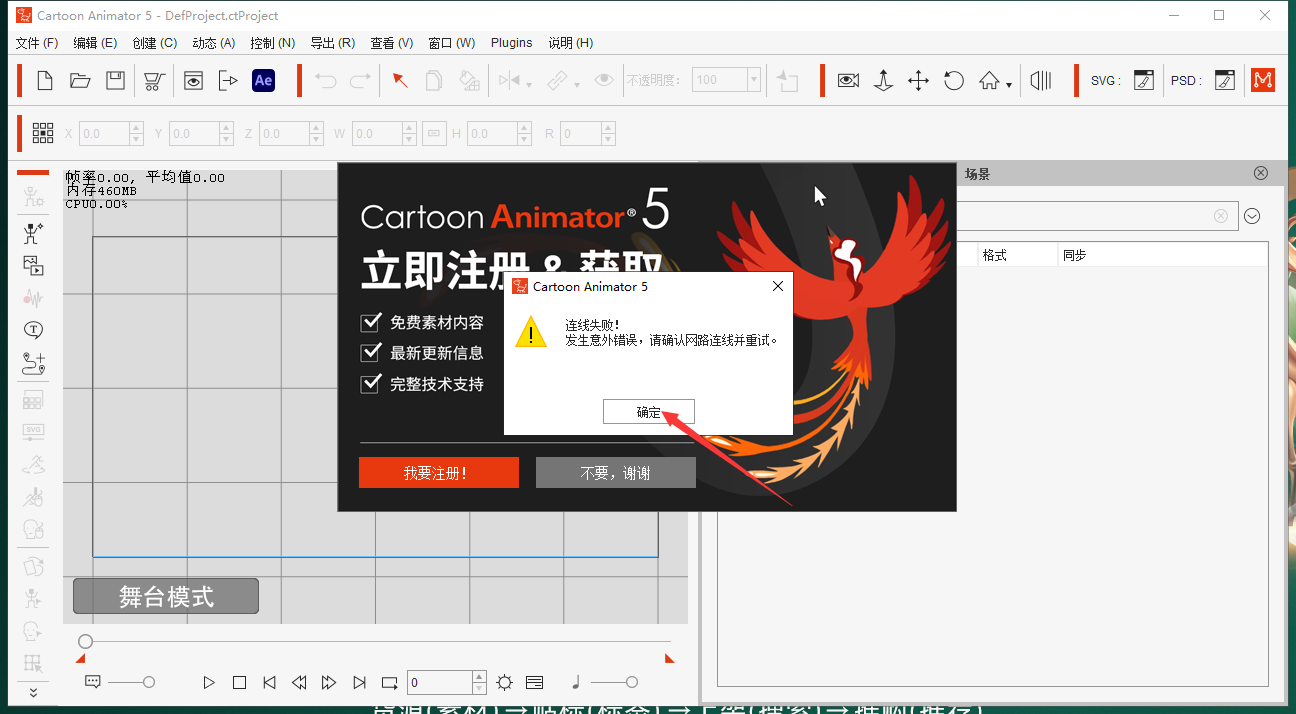
Task: Open the Plugins menu
Action: (x=511, y=43)
